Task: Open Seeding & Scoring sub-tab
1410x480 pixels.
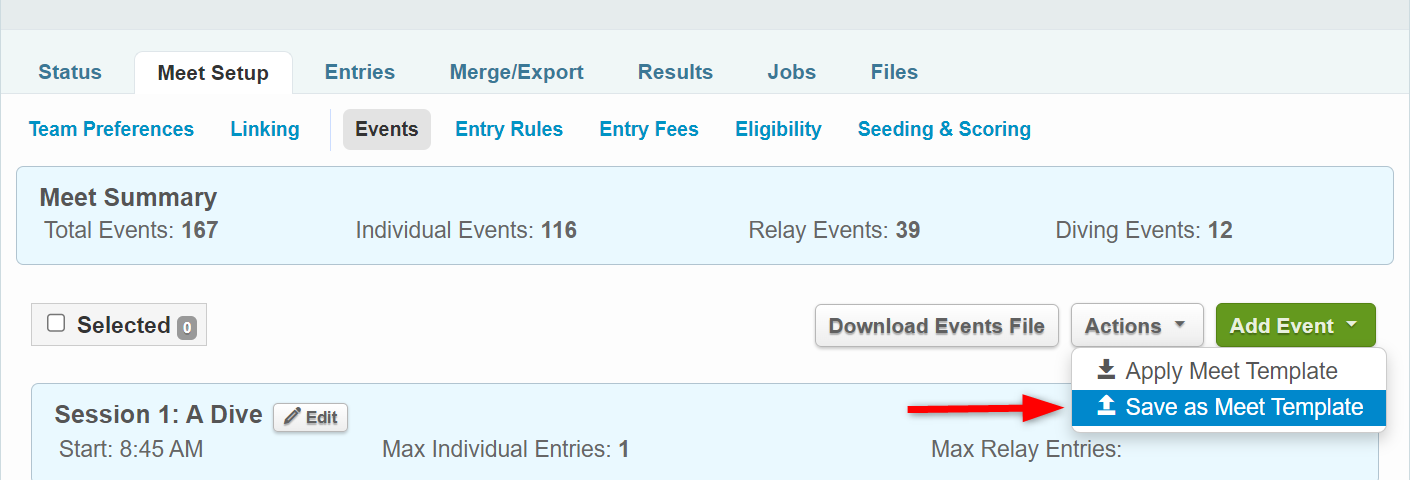Action: click(944, 129)
